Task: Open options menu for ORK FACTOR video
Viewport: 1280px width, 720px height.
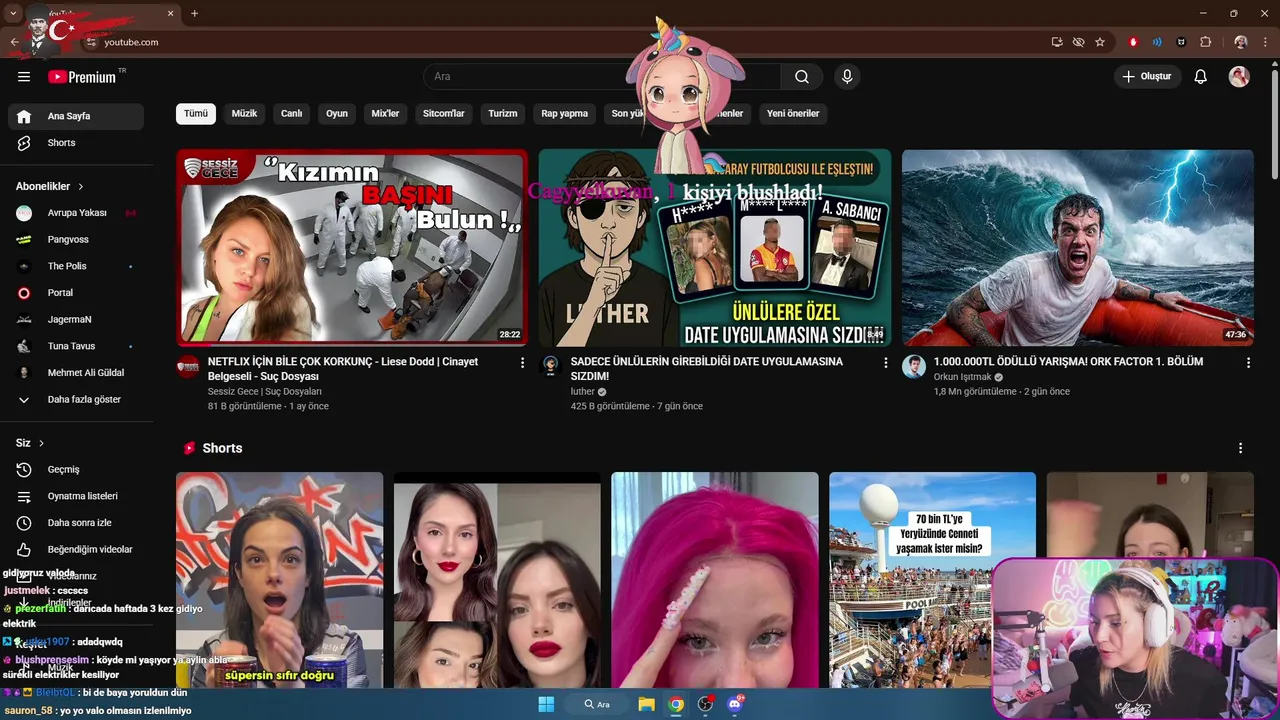Action: pyautogui.click(x=1248, y=363)
